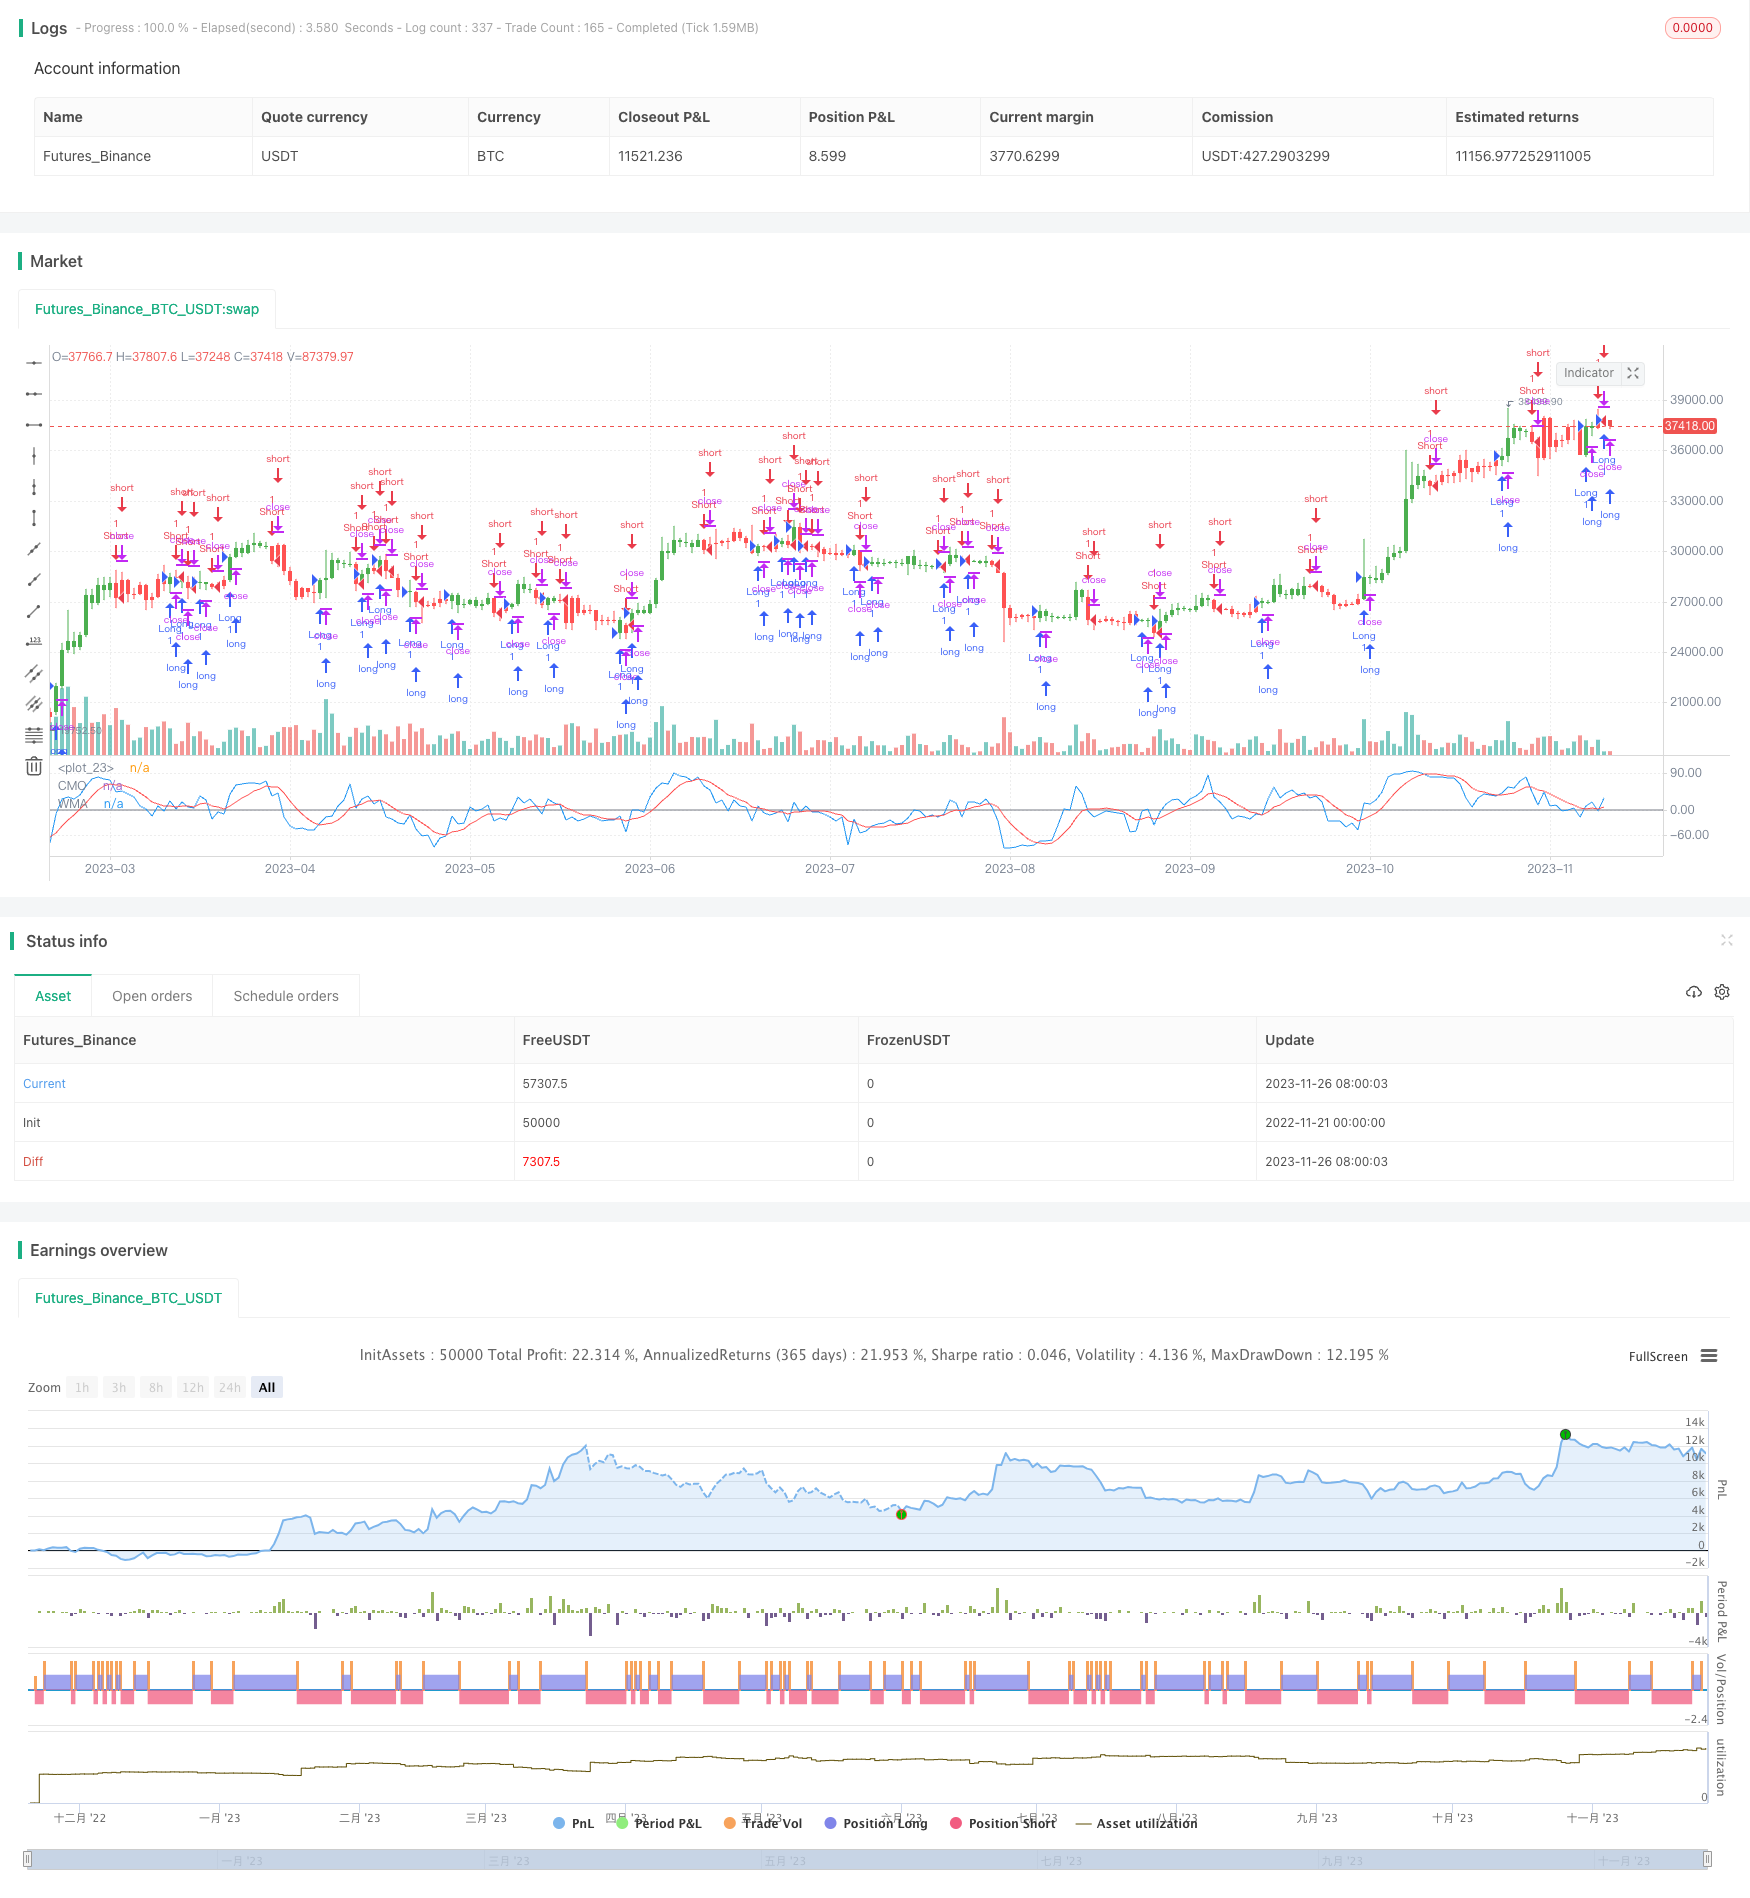Toggle Position Long series visibility
The height and width of the screenshot is (1898, 1750).
[x=876, y=1823]
